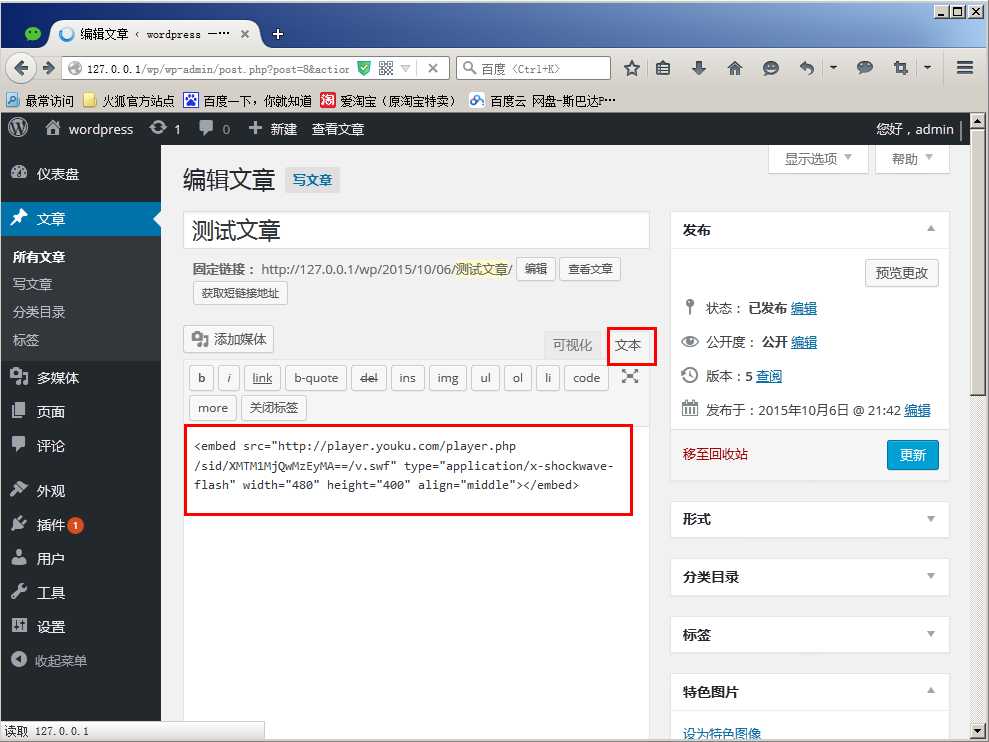
Task: Click the crop screenshot toolbar icon
Action: pyautogui.click(x=901, y=68)
